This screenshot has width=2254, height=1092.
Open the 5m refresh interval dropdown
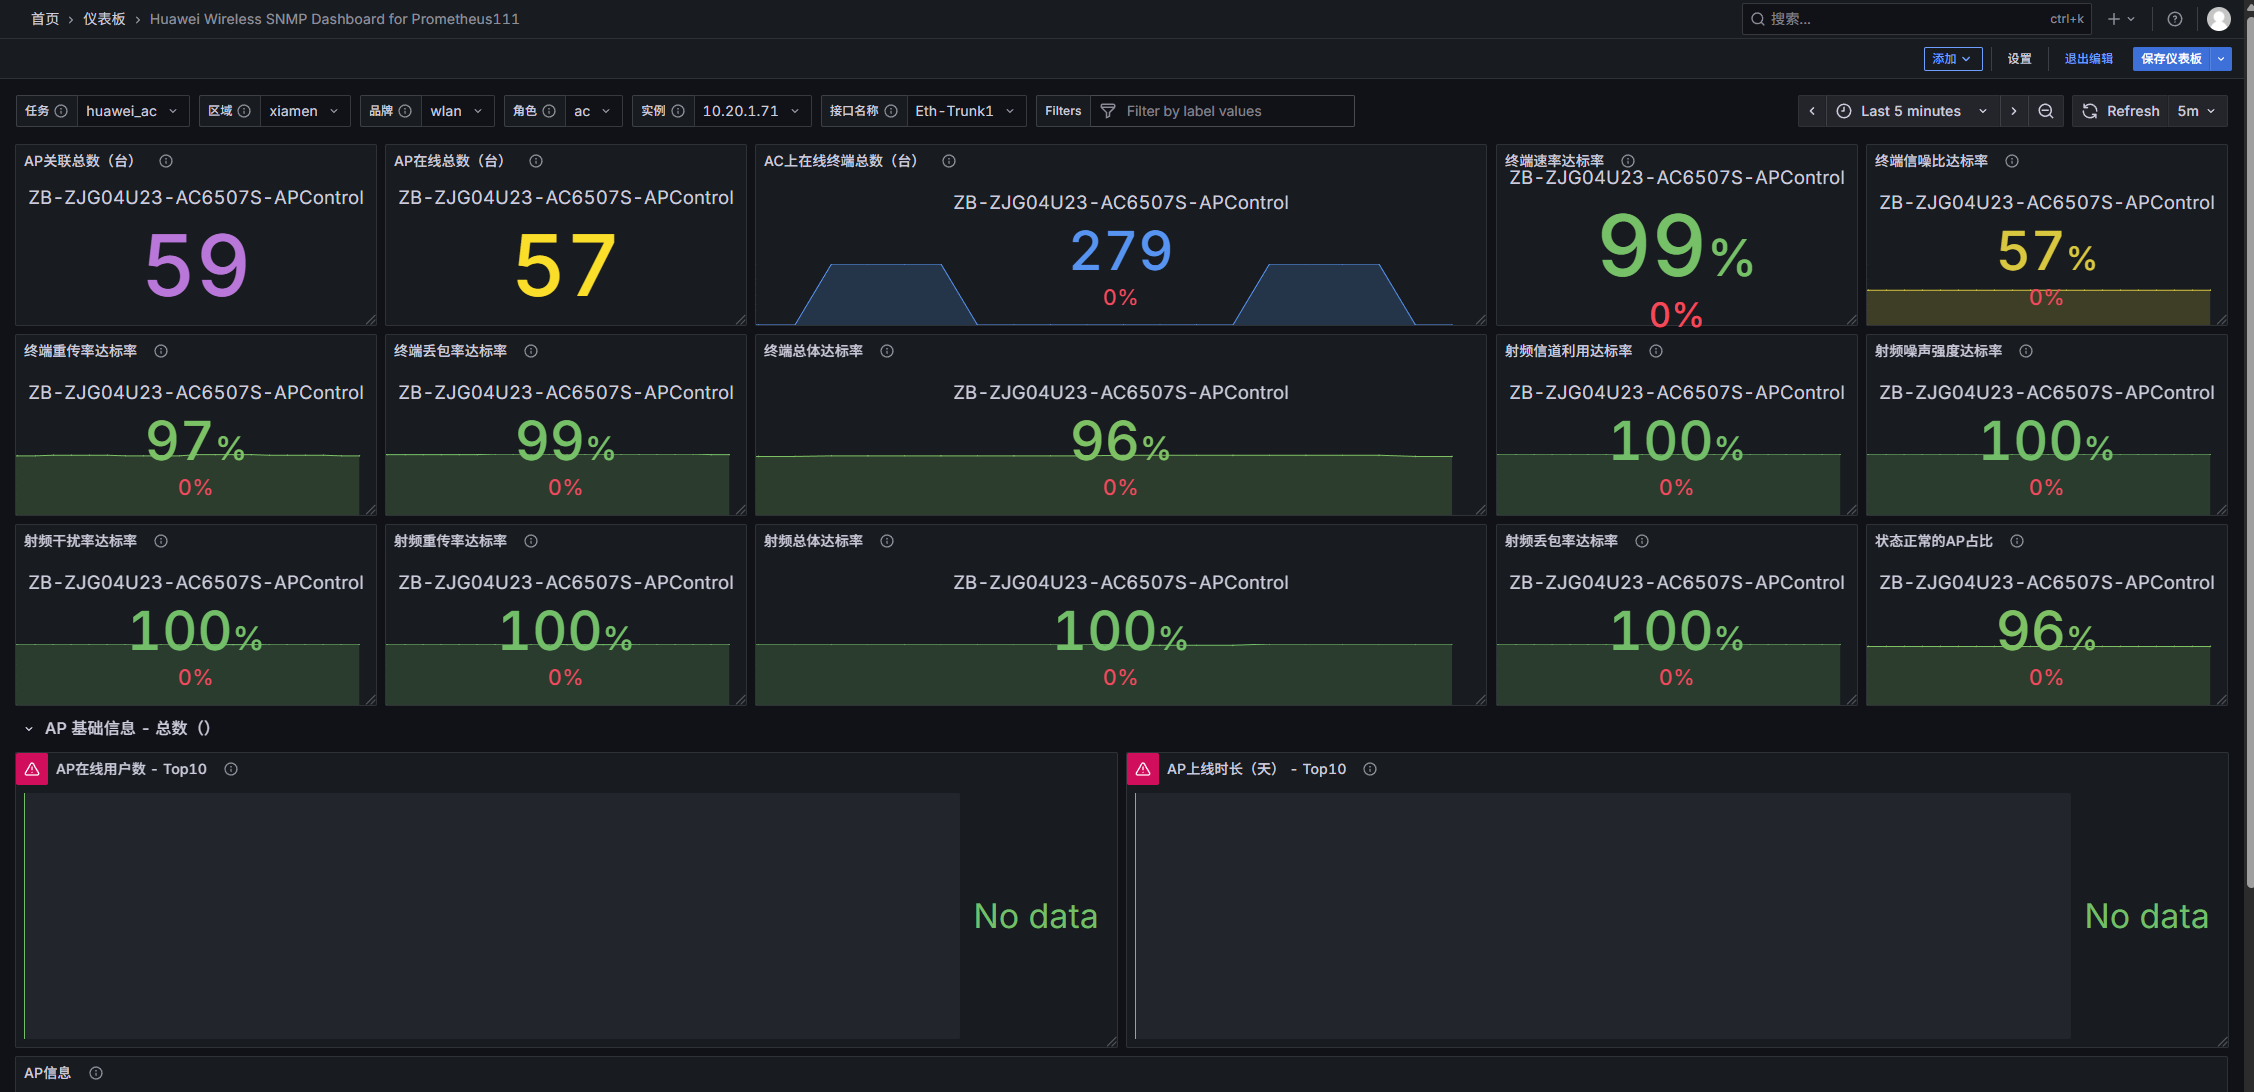click(2196, 111)
